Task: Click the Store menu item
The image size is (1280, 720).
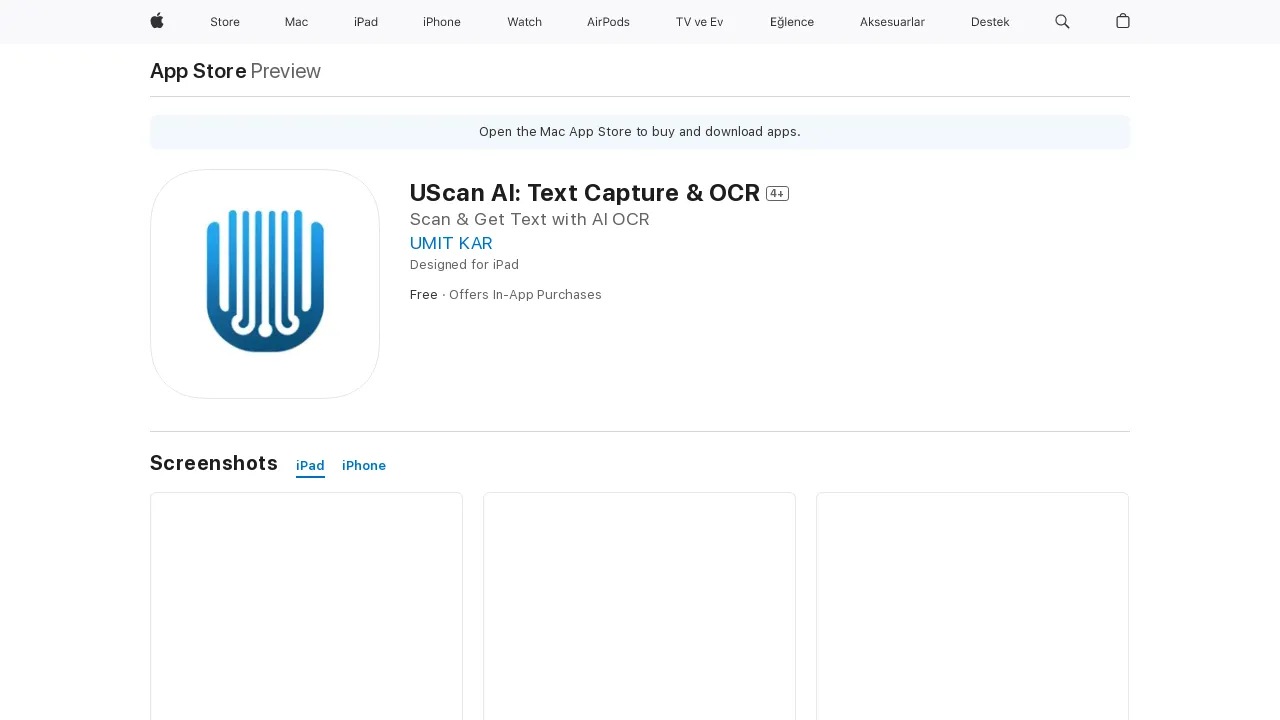Action: coord(224,22)
